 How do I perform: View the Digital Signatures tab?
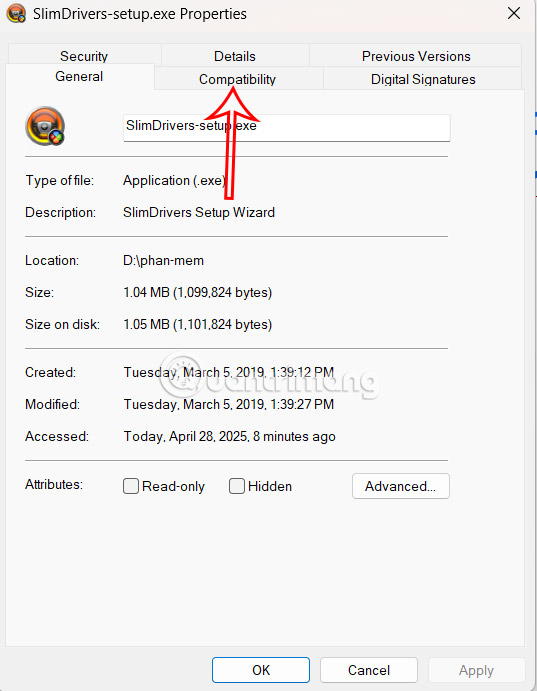(423, 79)
